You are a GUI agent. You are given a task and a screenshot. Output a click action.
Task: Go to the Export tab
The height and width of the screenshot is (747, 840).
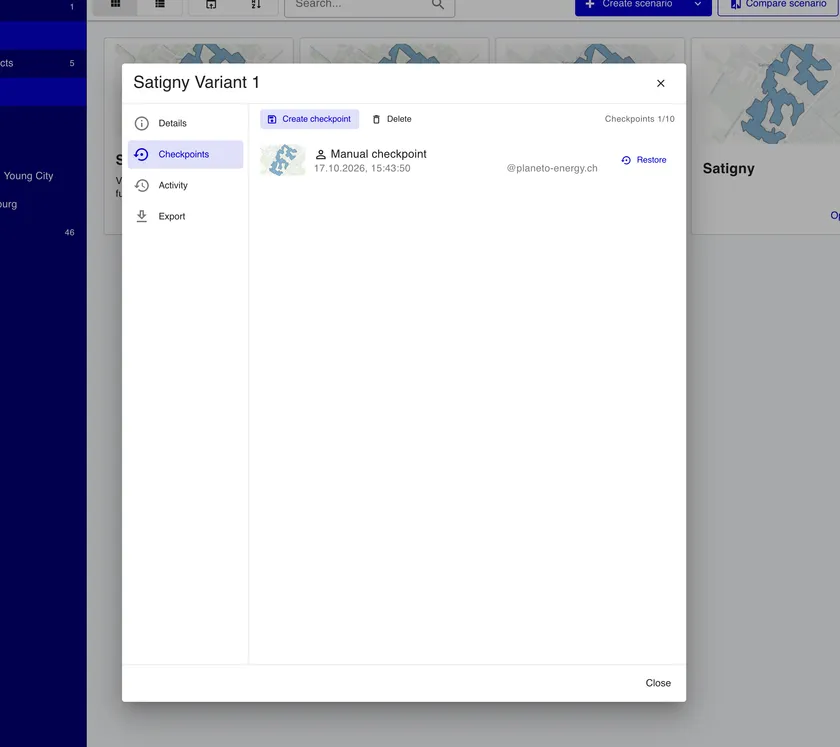point(185,216)
